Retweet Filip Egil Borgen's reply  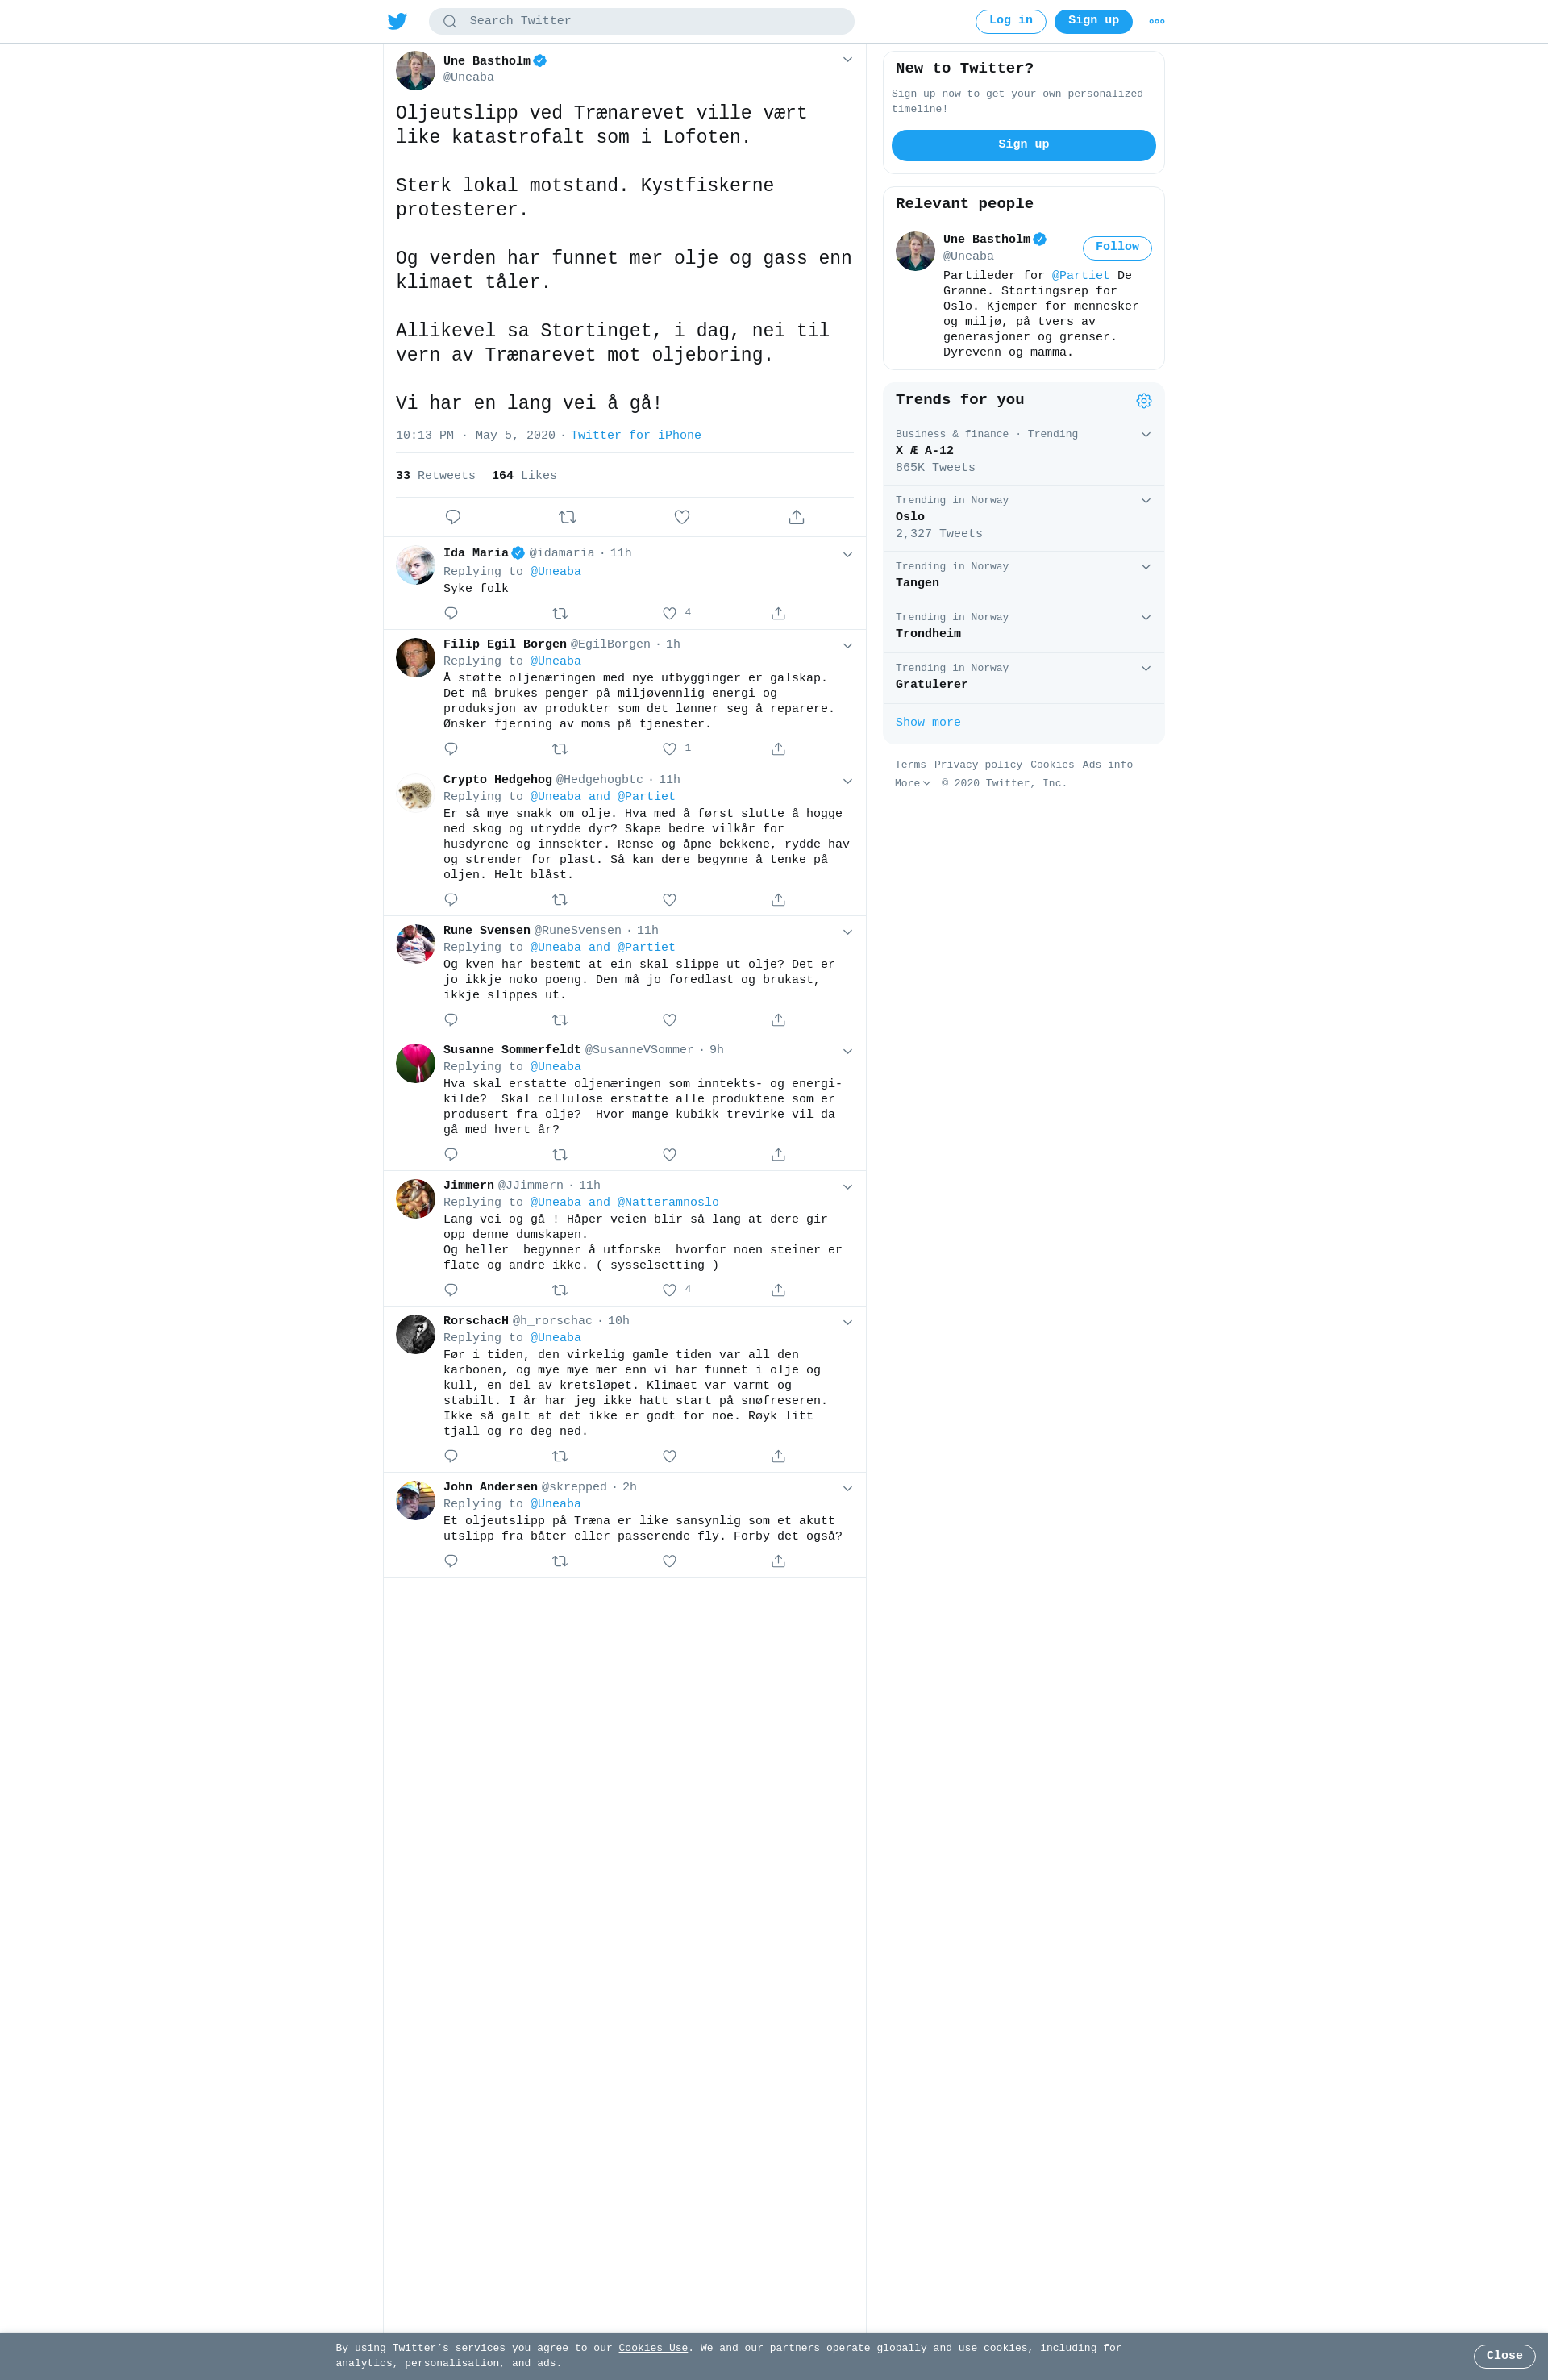coord(560,749)
